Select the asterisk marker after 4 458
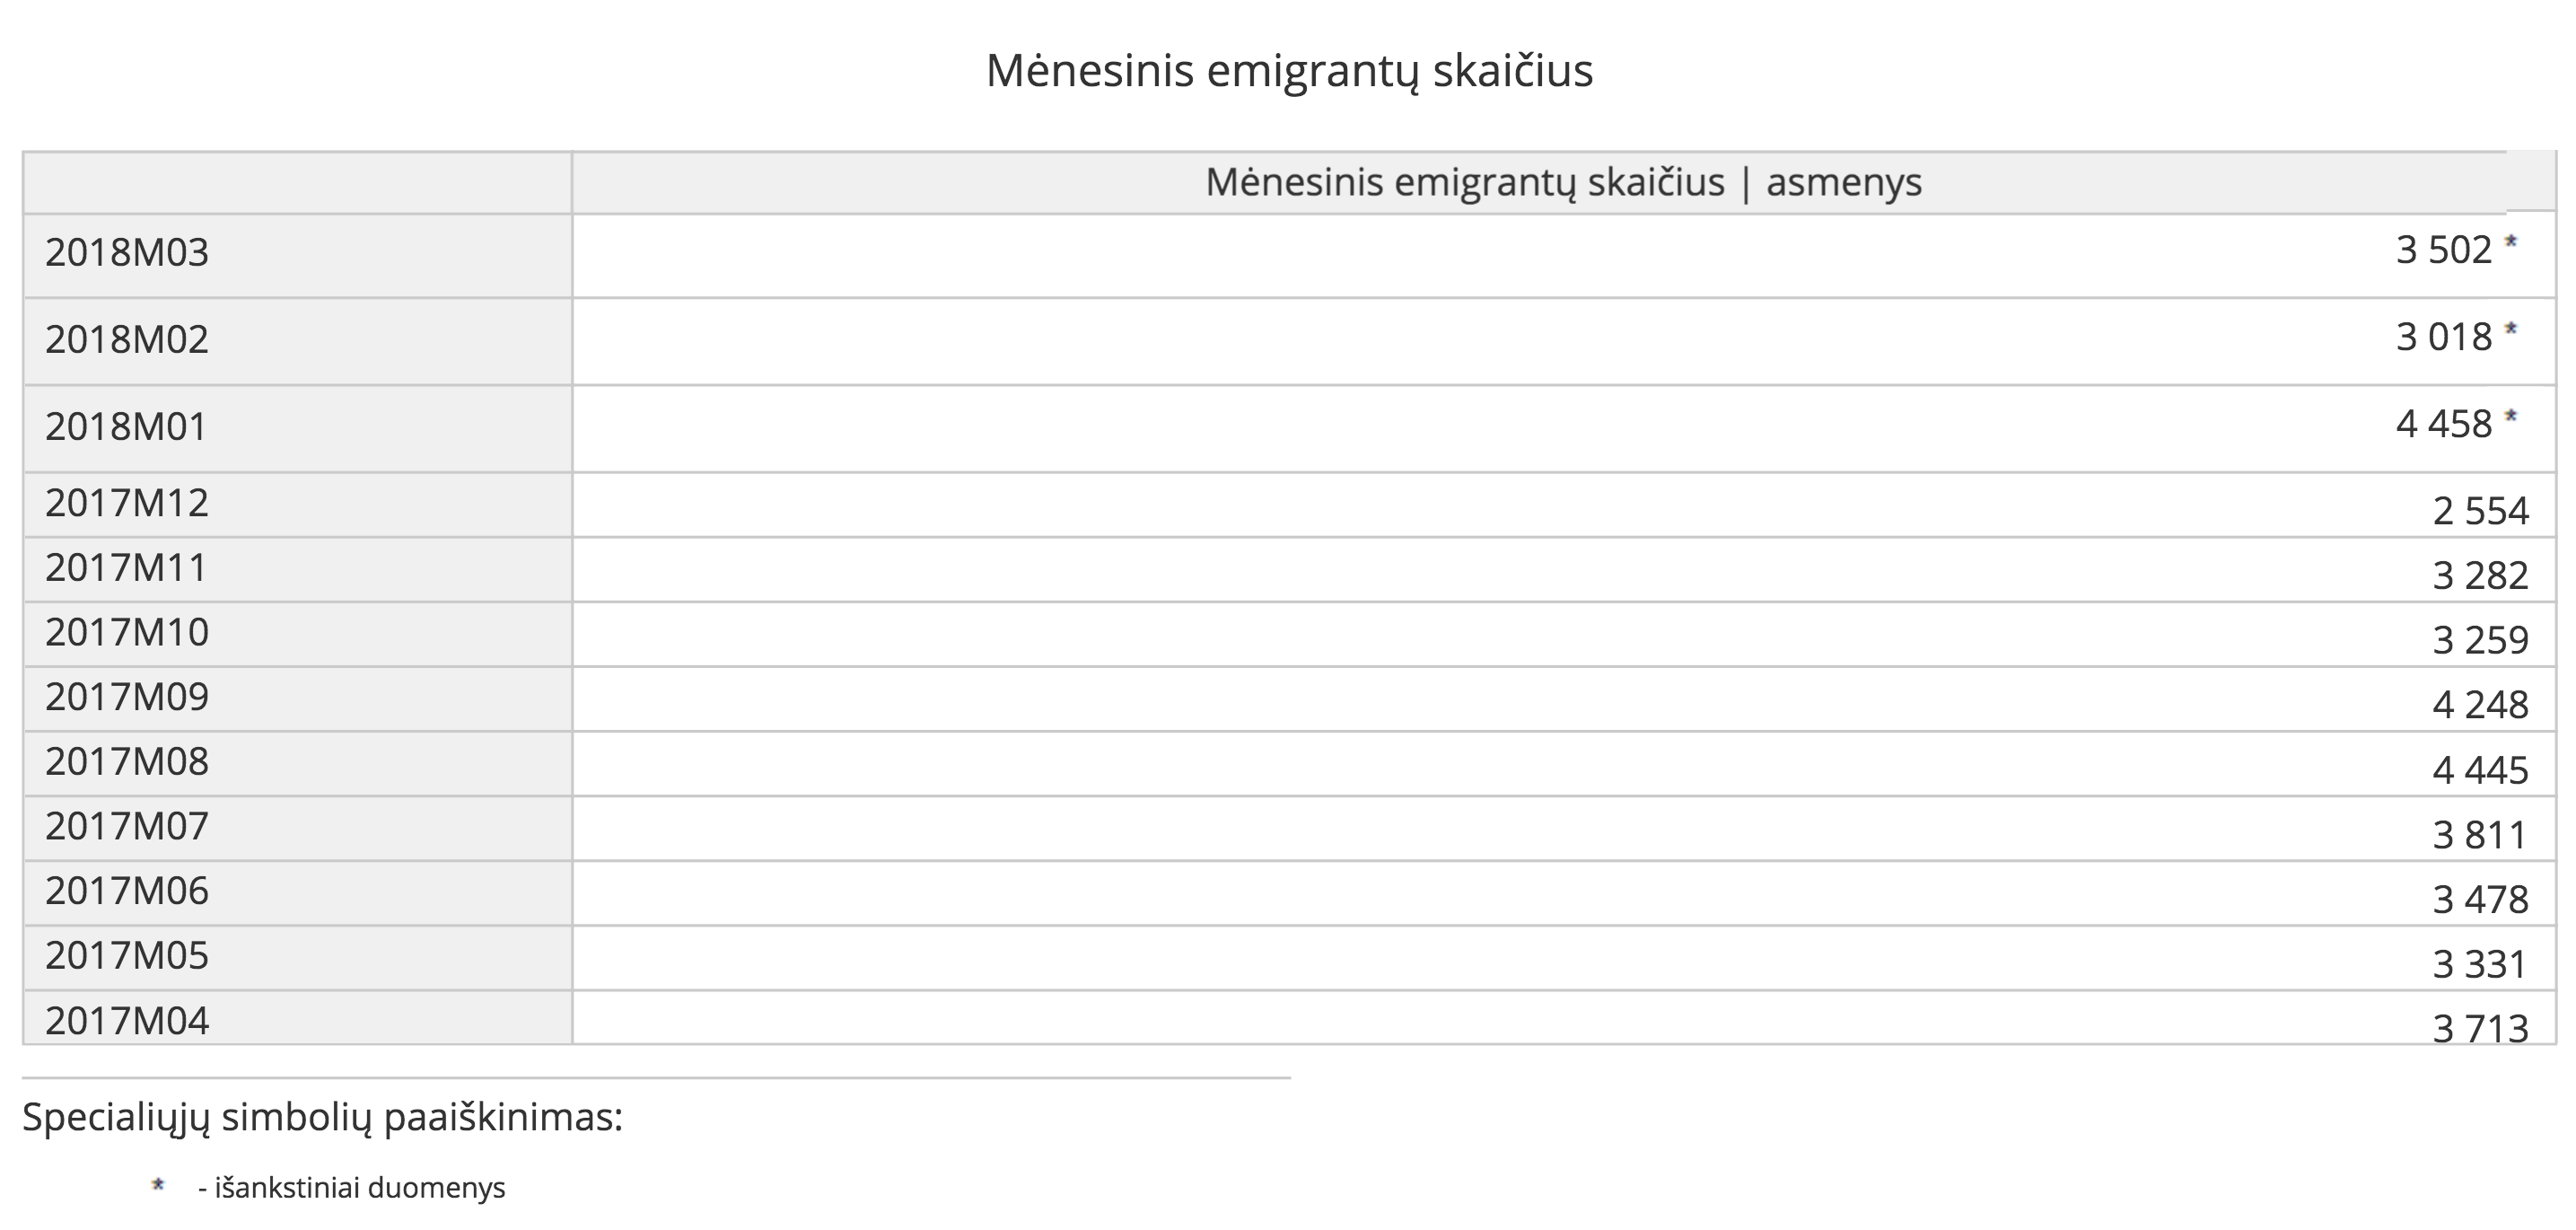Viewport: 2576px width, 1230px height. pyautogui.click(x=2511, y=416)
